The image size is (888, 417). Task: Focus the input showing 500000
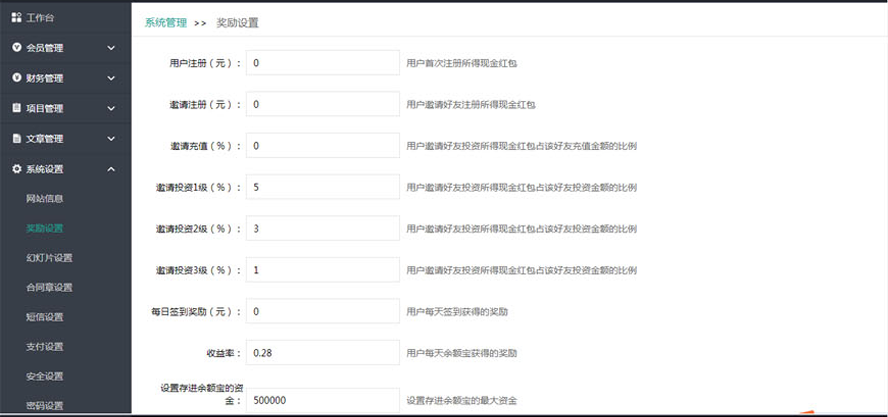[323, 401]
